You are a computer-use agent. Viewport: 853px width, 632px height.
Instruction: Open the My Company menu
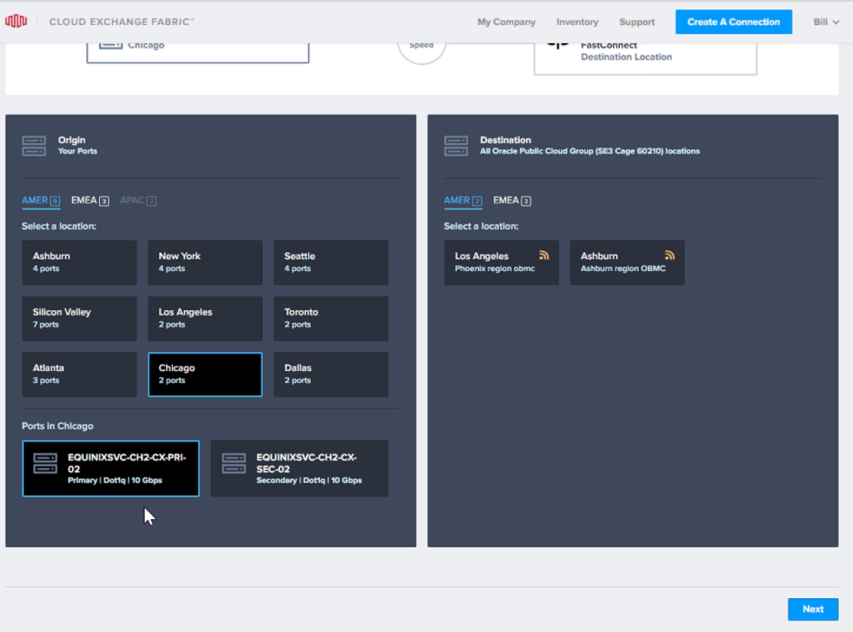click(506, 22)
